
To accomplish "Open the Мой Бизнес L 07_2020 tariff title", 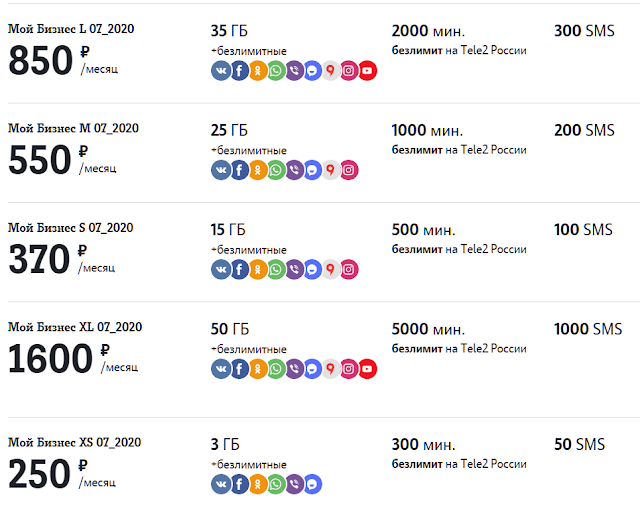I will [71, 29].
